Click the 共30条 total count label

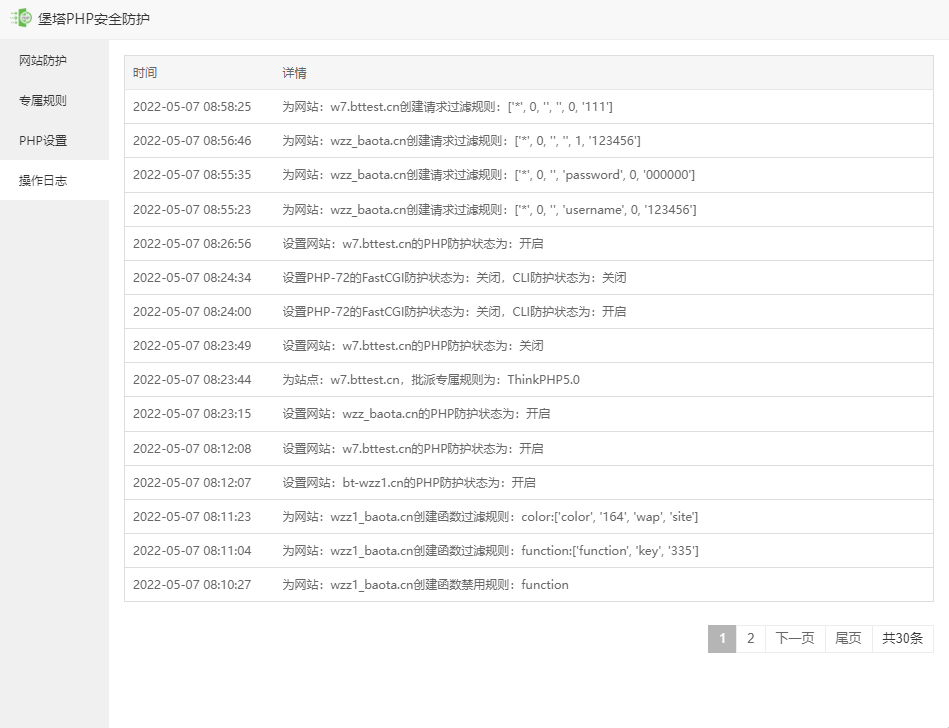coord(902,638)
